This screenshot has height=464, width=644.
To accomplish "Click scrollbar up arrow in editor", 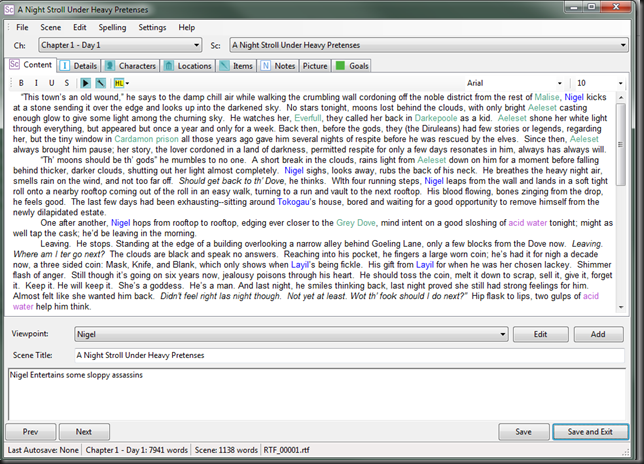I will tap(621, 97).
